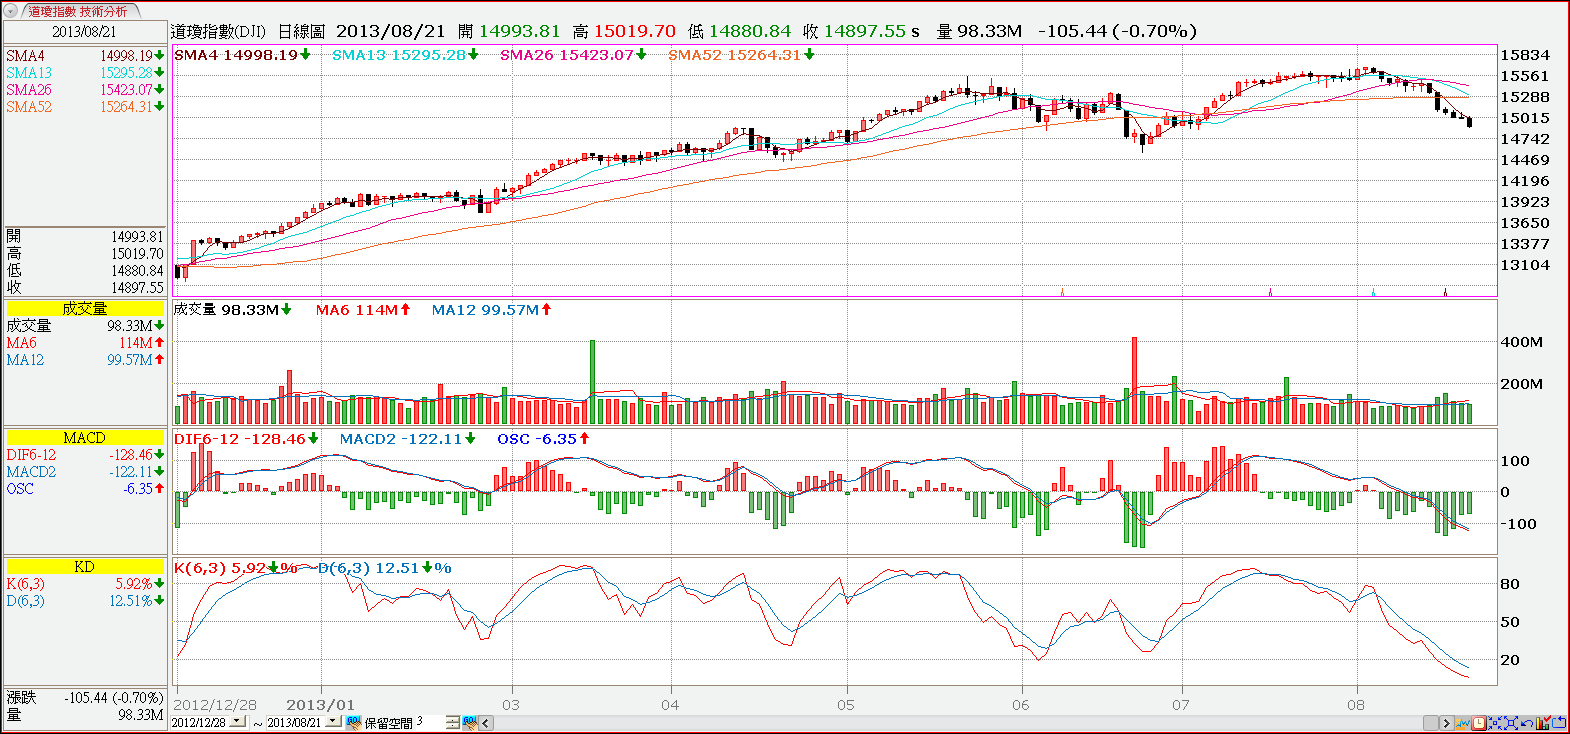Click the OSC -6.35 legend in the MACD chart
Image resolution: width=1570 pixels, height=734 pixels.
click(x=543, y=439)
